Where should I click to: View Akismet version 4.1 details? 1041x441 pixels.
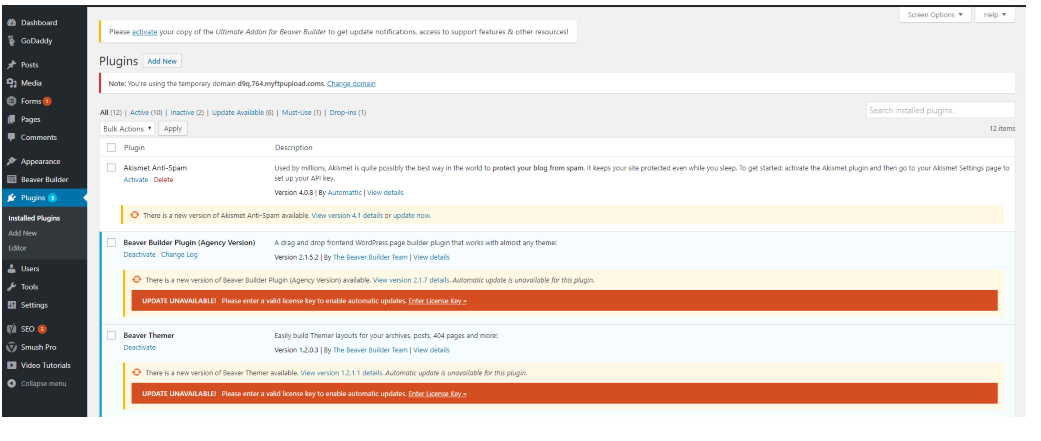[347, 216]
